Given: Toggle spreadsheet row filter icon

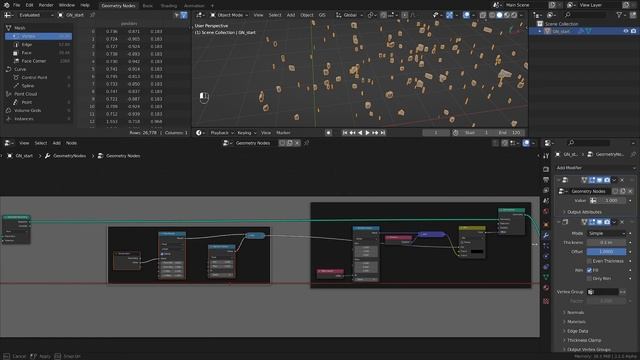Looking at the screenshot, I should (x=184, y=15).
